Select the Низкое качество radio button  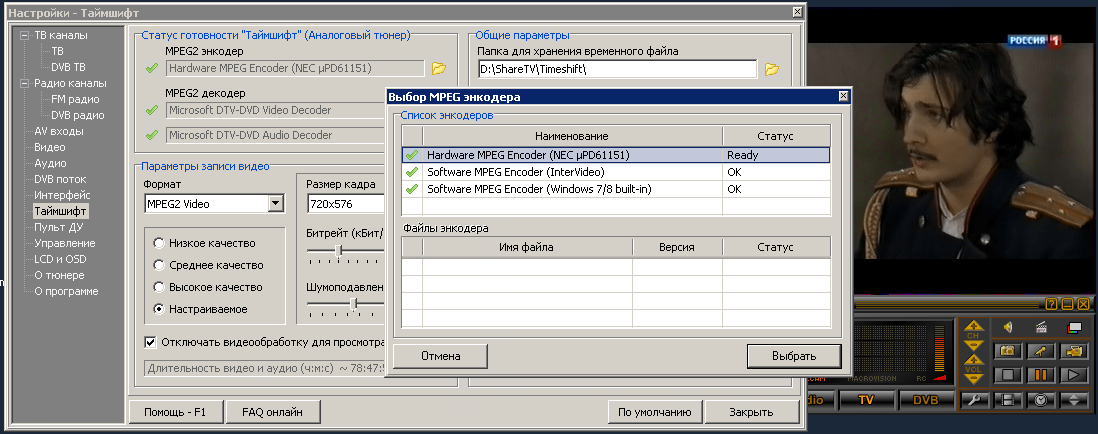(158, 243)
